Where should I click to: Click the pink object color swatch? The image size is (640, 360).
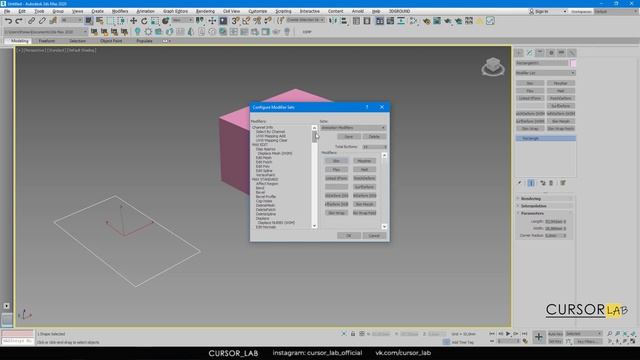573,63
